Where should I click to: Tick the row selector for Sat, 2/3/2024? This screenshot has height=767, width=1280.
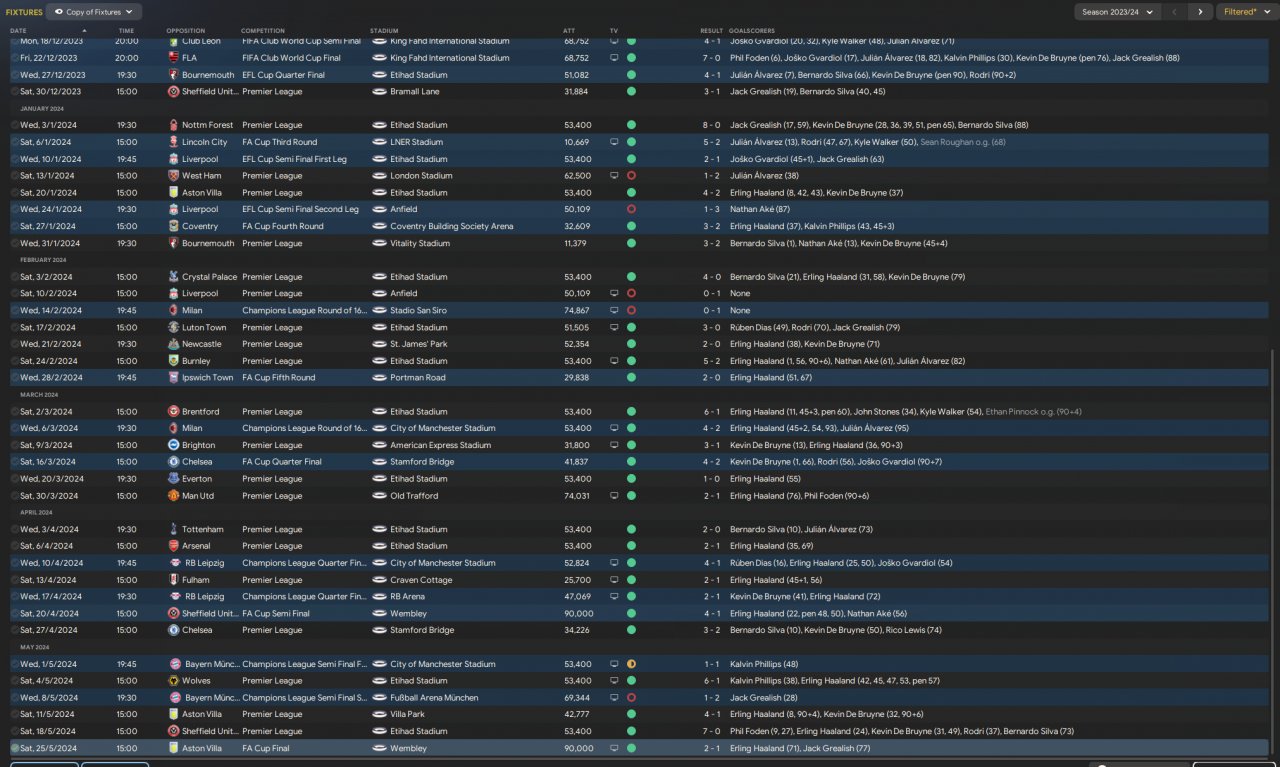[x=15, y=411]
